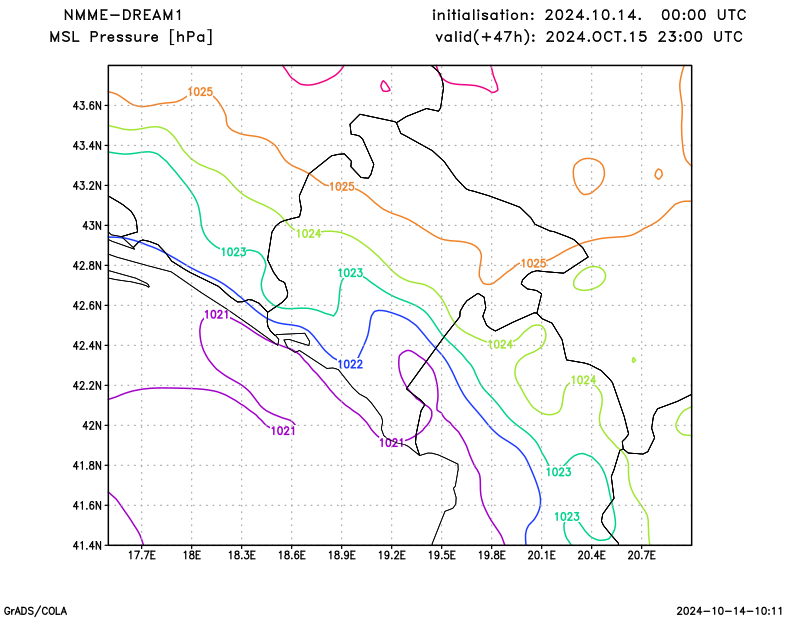800x618 pixels.
Task: Click the 41.8N latitude axis label
Action: [87, 466]
